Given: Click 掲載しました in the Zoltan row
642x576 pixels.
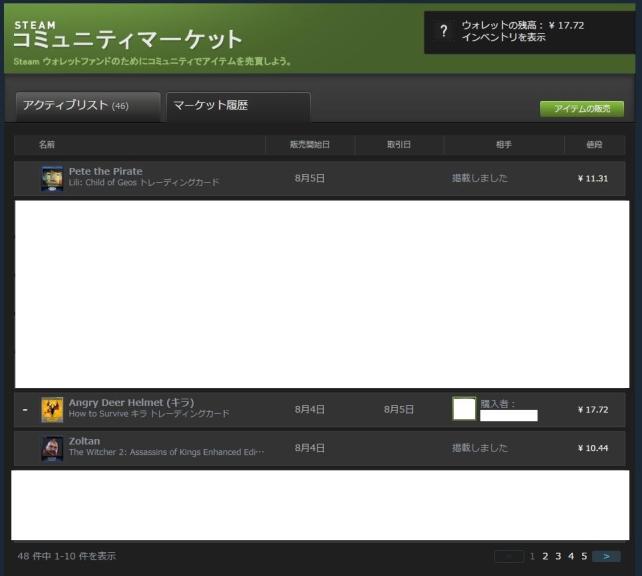Looking at the screenshot, I should (x=480, y=448).
